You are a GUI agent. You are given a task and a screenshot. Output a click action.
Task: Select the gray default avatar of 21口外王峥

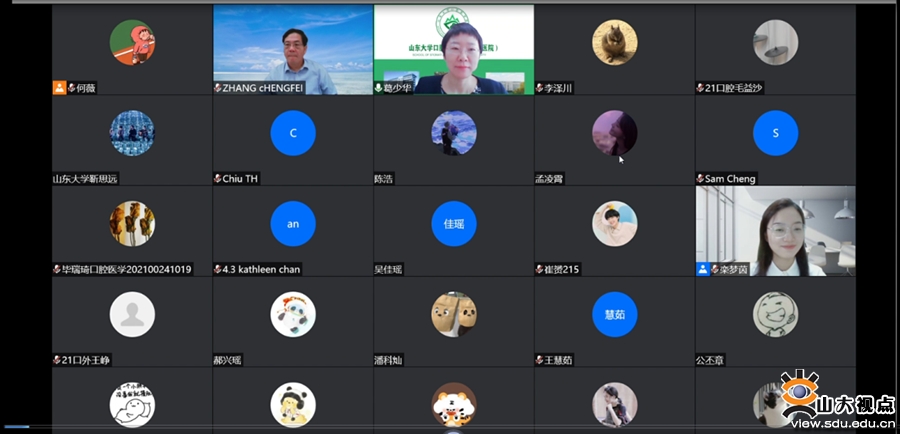coord(132,315)
